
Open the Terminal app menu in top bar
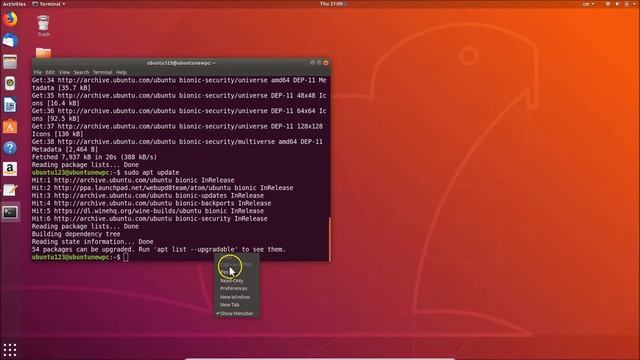(49, 4)
